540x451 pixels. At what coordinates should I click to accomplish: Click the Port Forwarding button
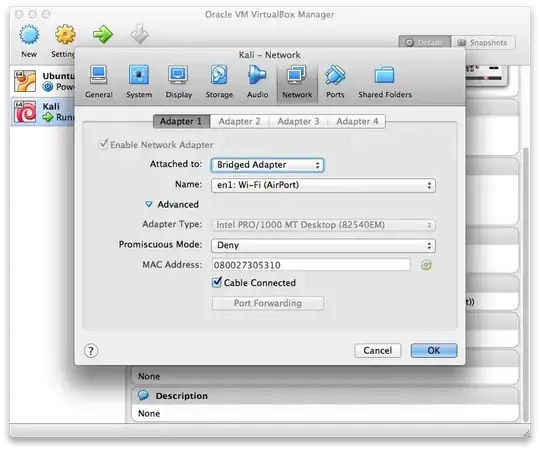tap(268, 303)
